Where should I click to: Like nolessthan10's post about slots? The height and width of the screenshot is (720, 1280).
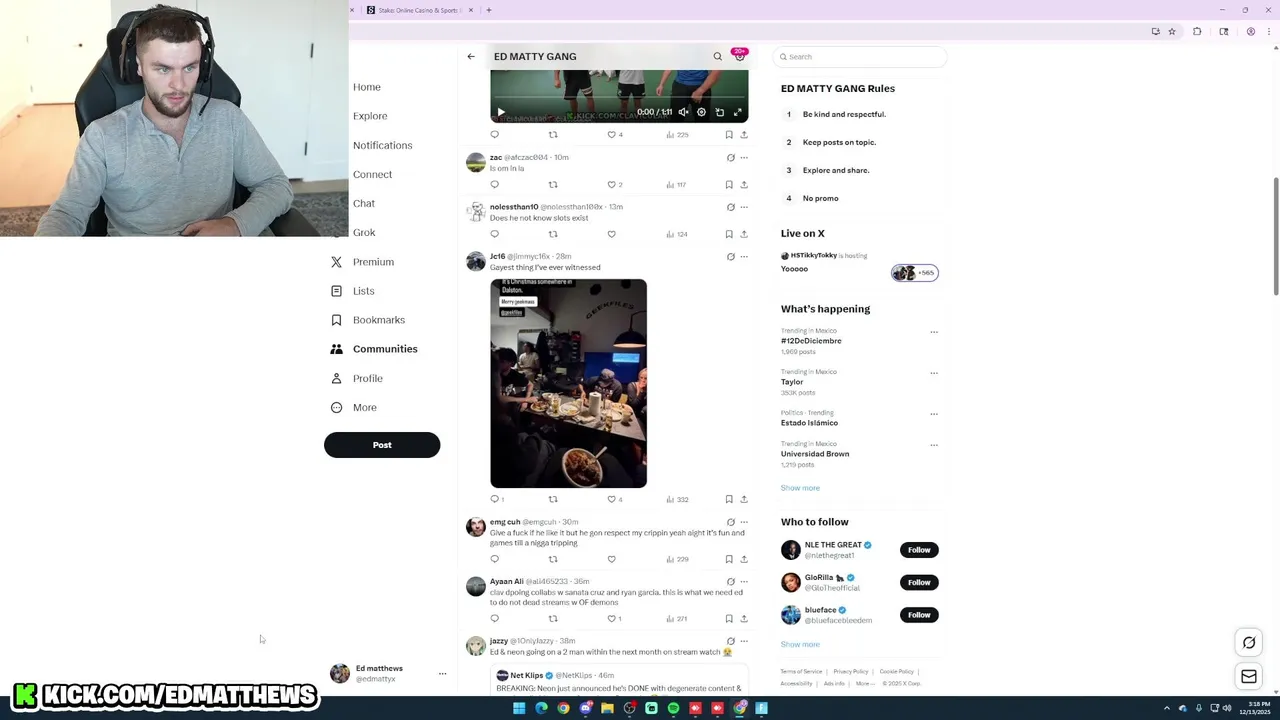click(611, 234)
